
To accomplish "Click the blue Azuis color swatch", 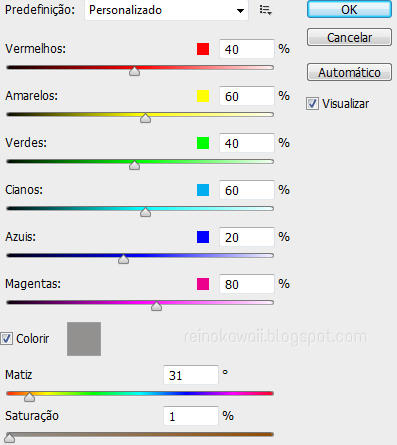I will (203, 237).
